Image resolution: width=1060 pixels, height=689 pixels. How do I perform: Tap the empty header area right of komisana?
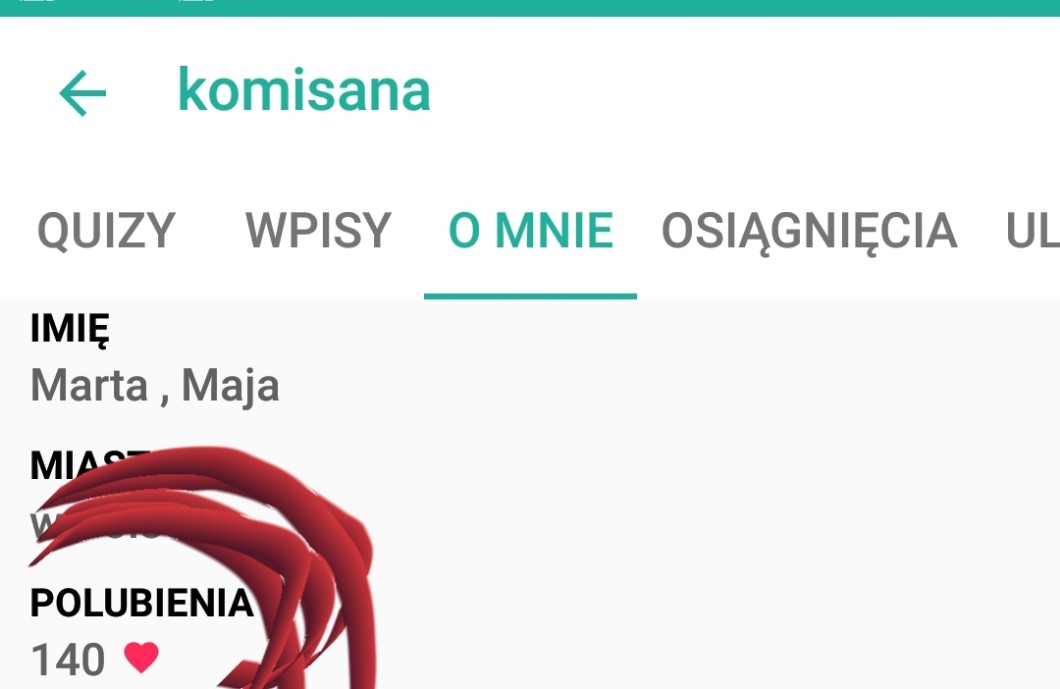pyautogui.click(x=744, y=91)
